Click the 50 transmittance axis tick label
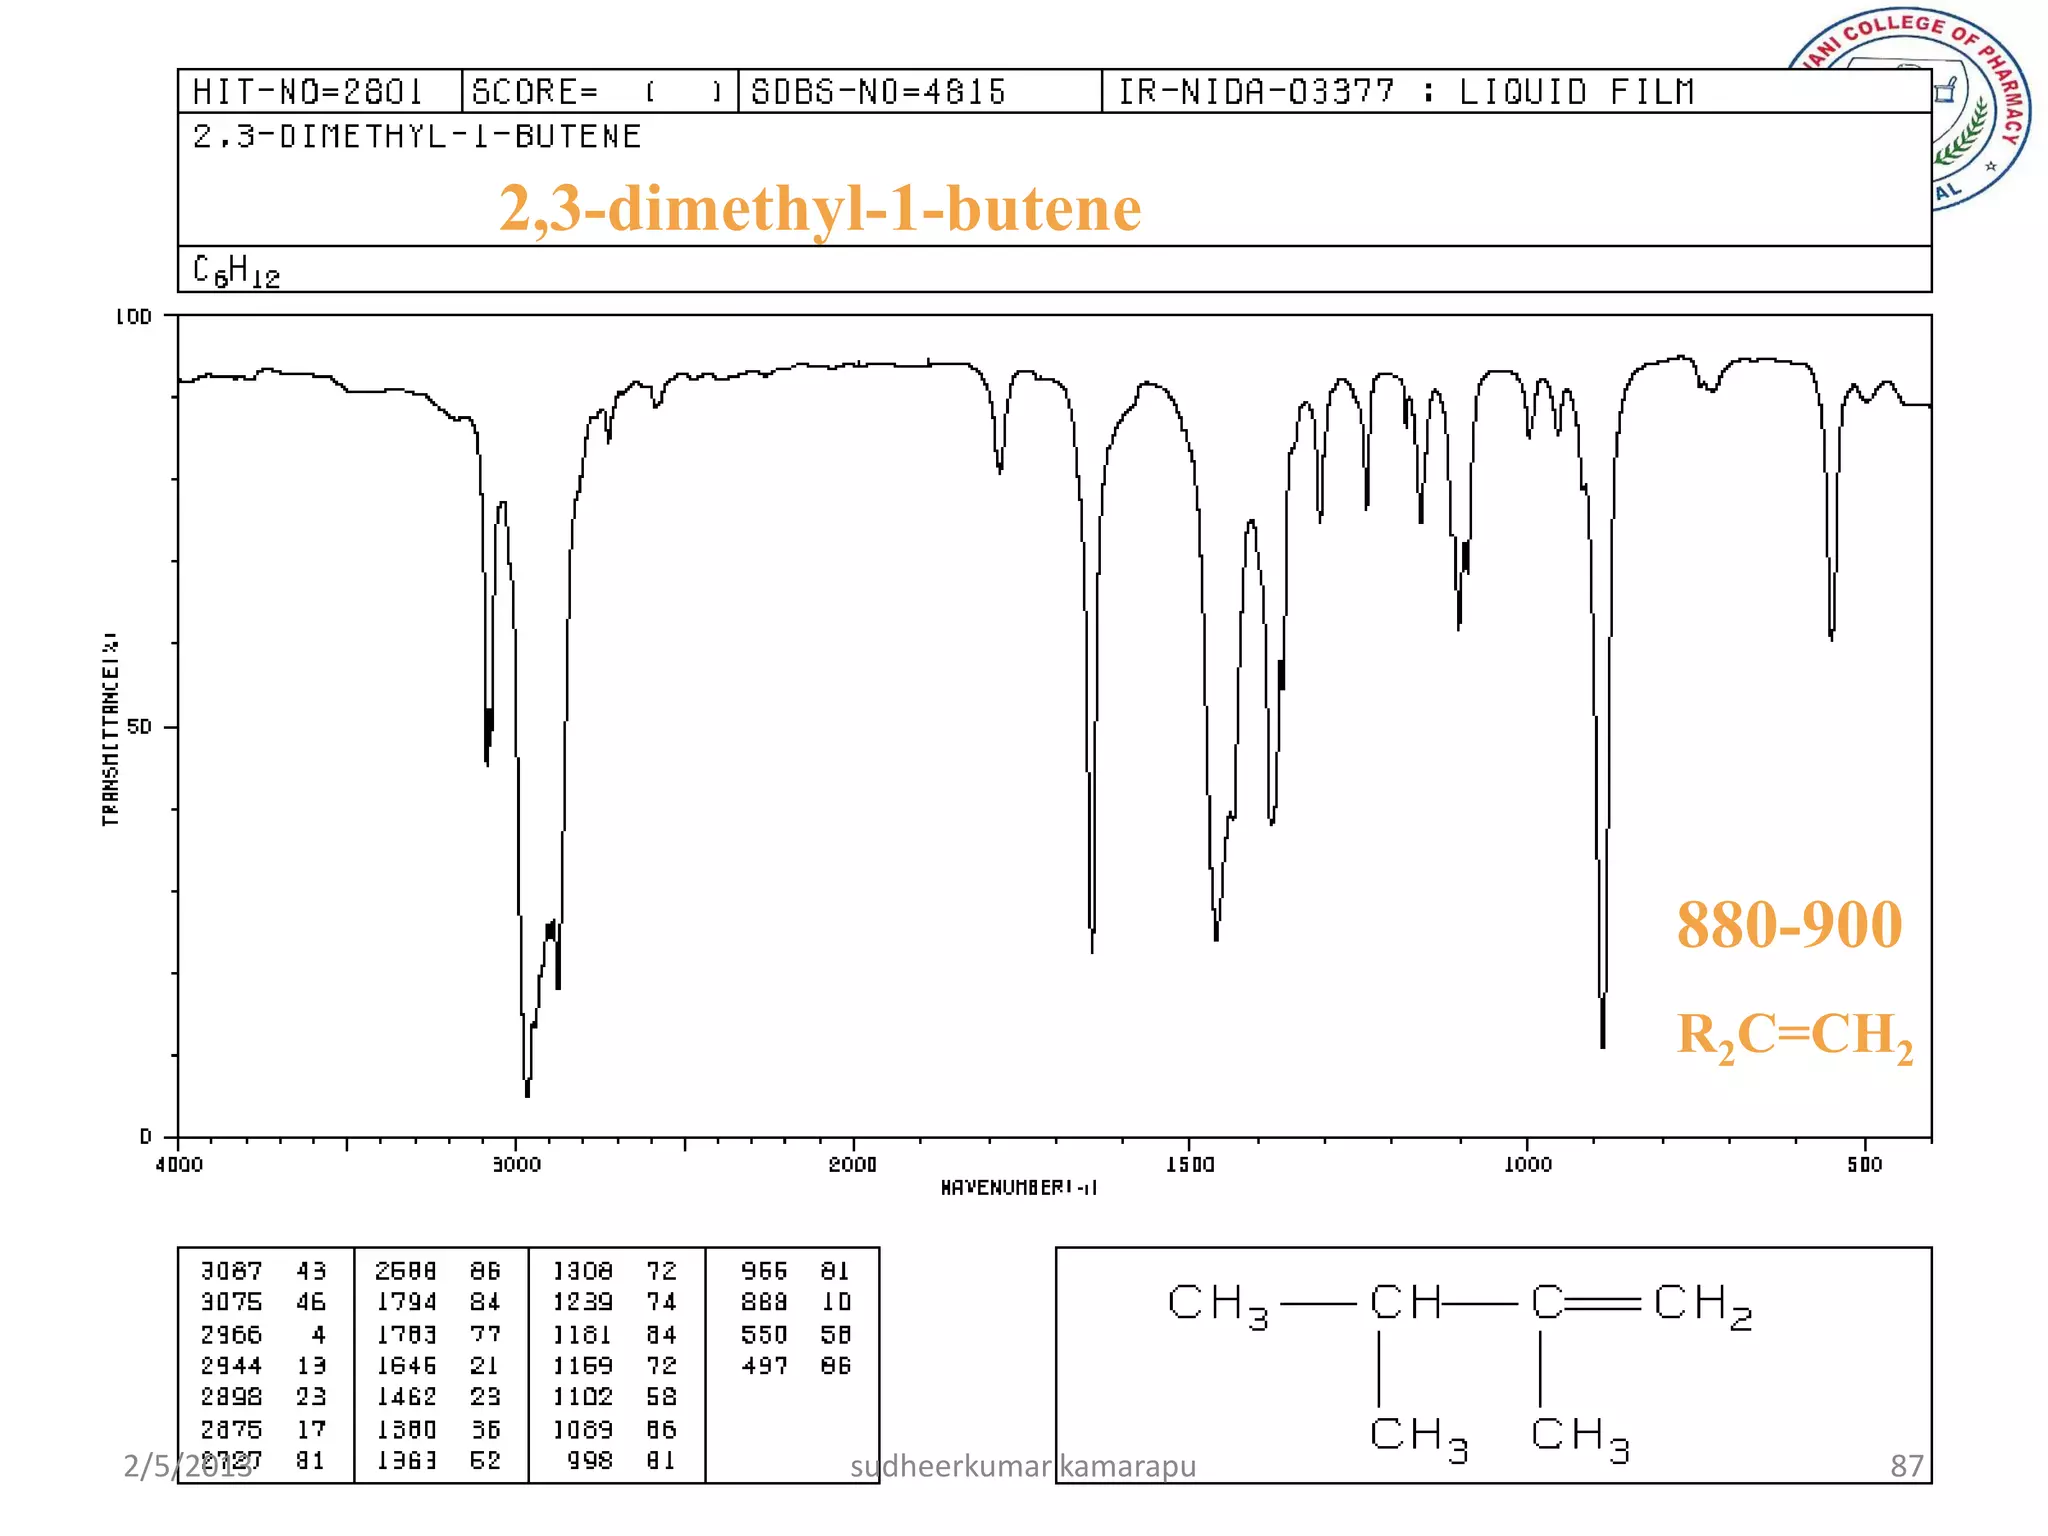 pos(139,727)
